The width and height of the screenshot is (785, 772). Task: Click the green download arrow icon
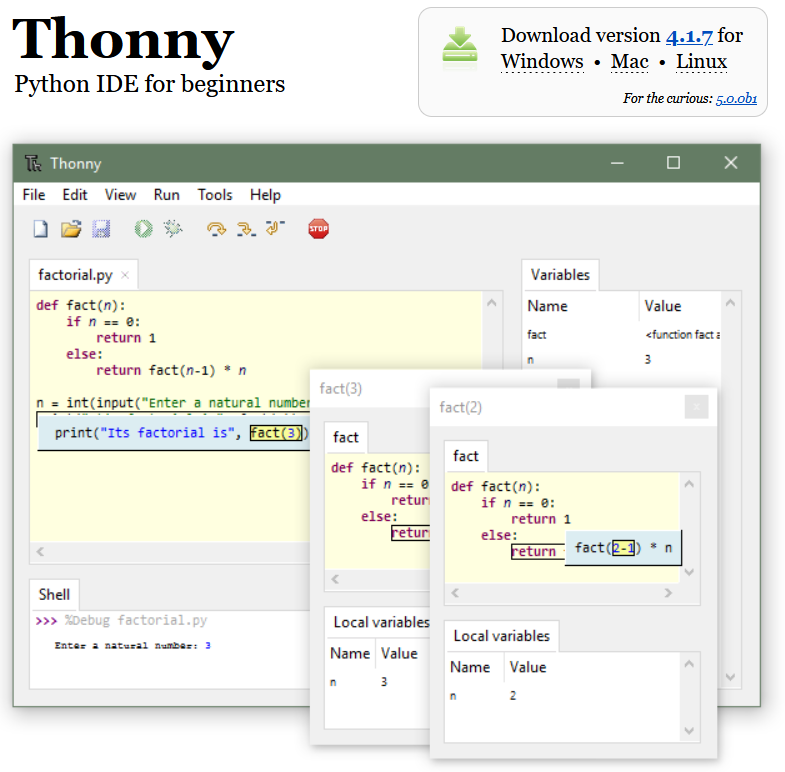tap(460, 48)
